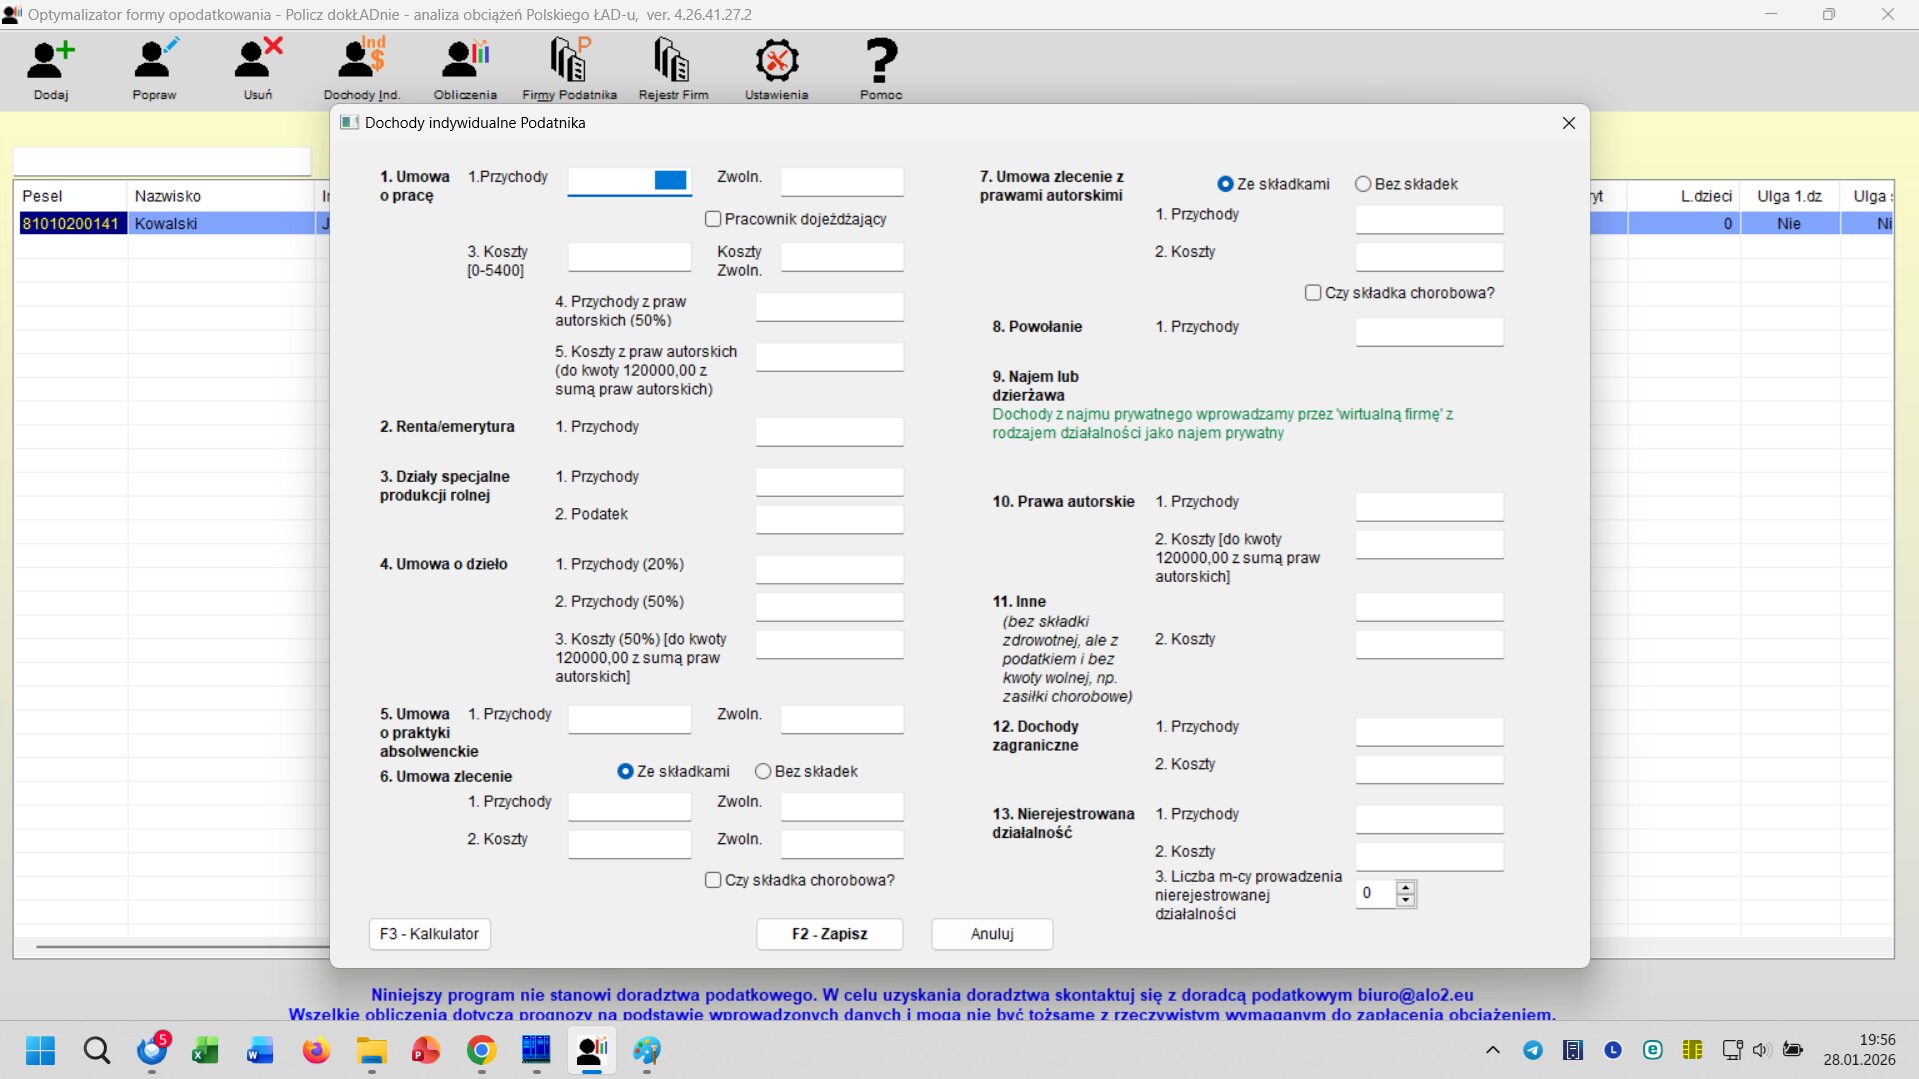Enable the Pracownik dojeżdżający checkbox
The height and width of the screenshot is (1079, 1919).
point(713,219)
